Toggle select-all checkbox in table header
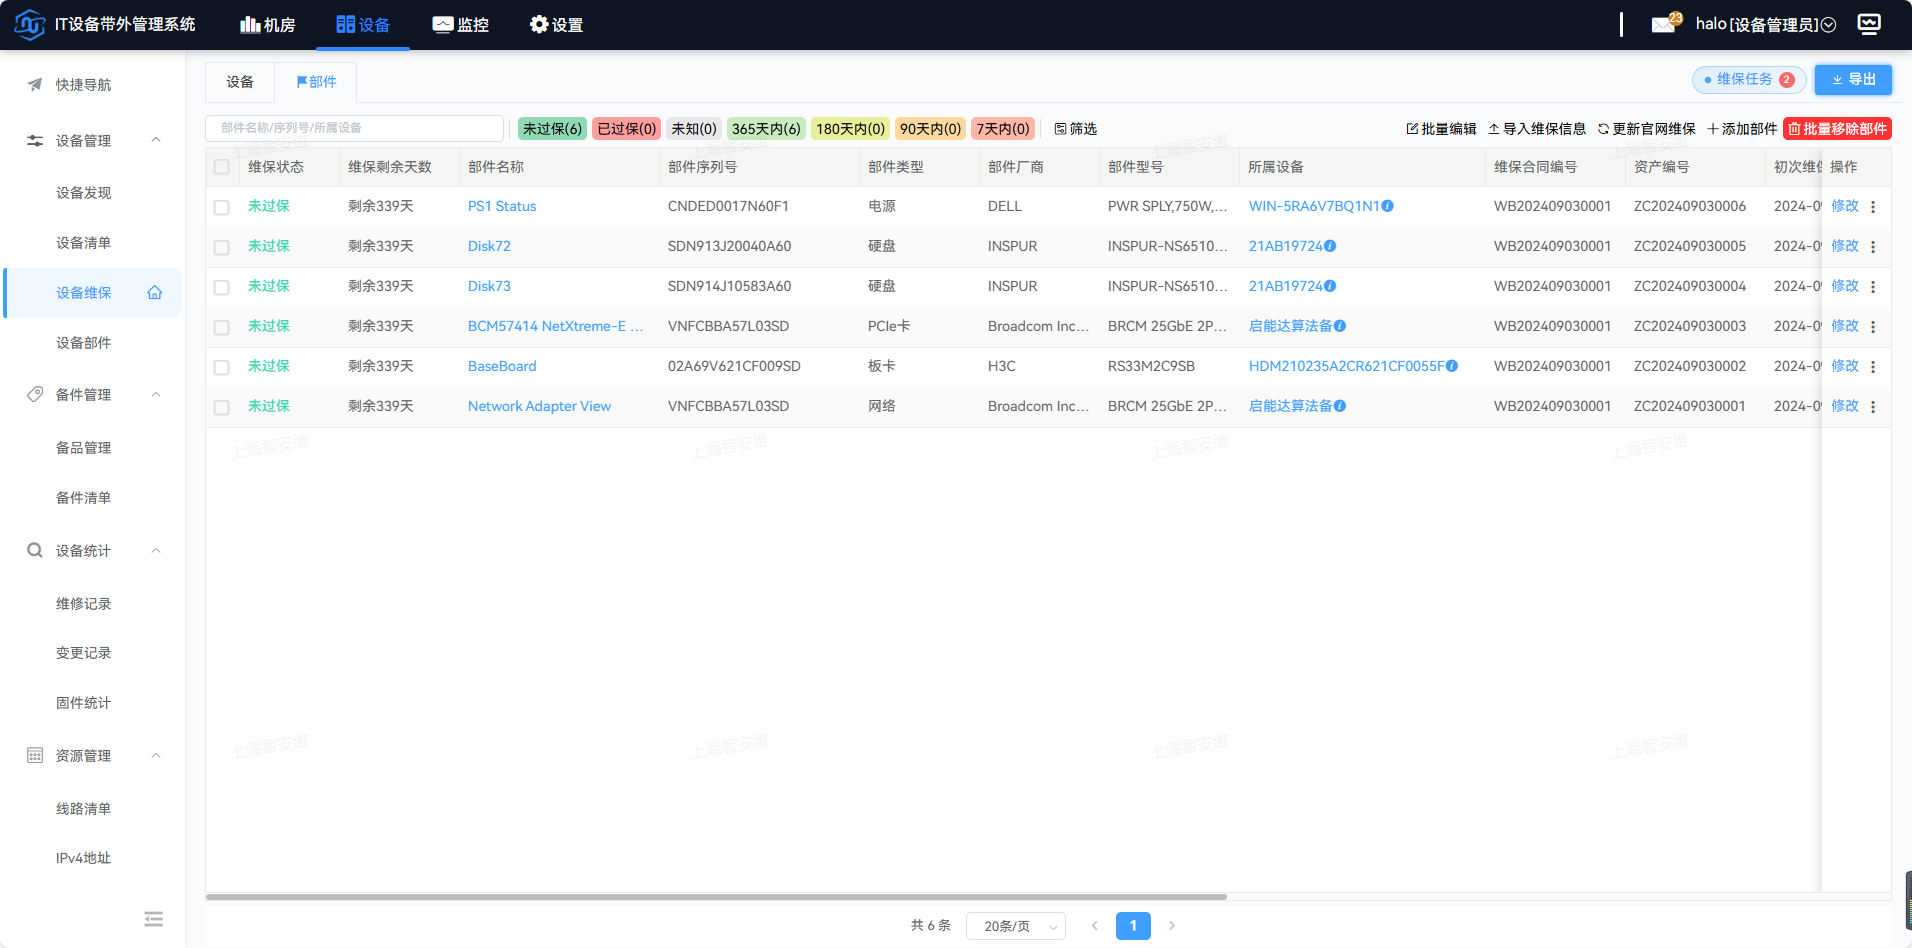1912x948 pixels. click(222, 167)
